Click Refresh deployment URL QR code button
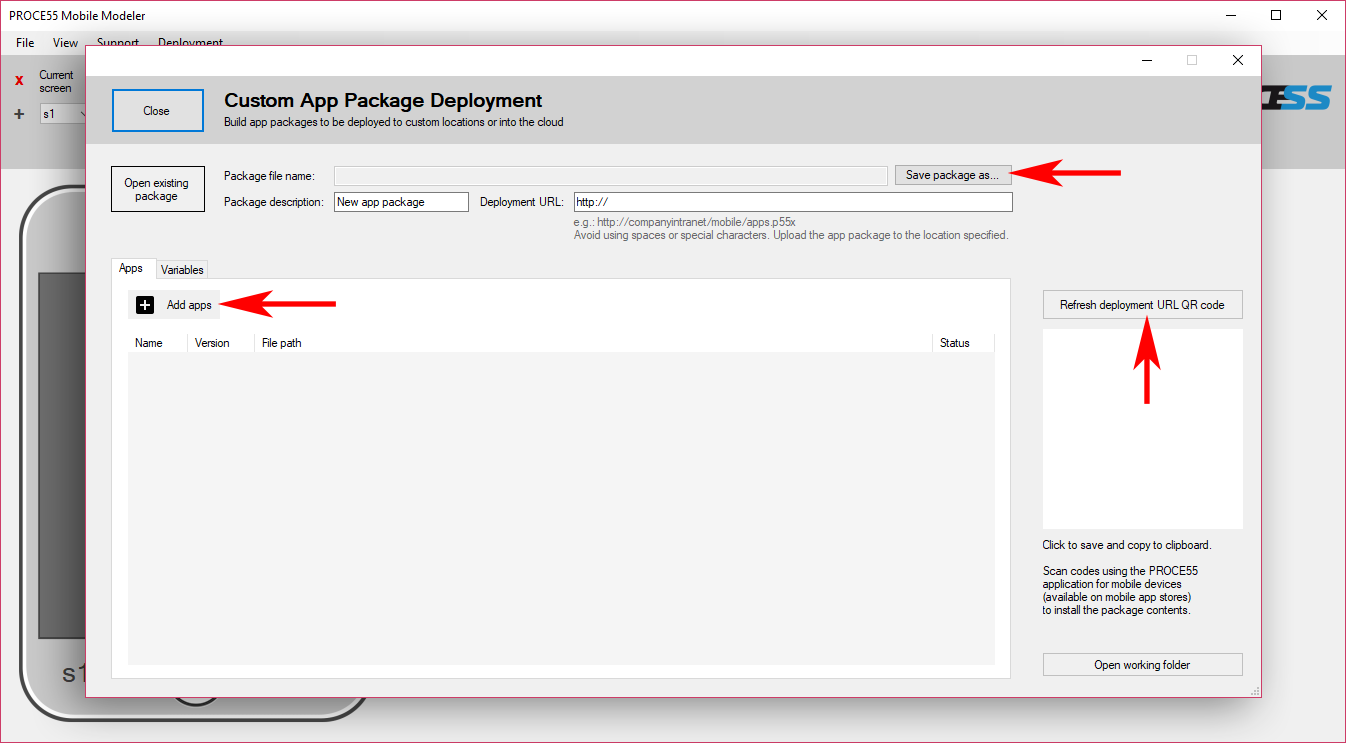 point(1142,305)
